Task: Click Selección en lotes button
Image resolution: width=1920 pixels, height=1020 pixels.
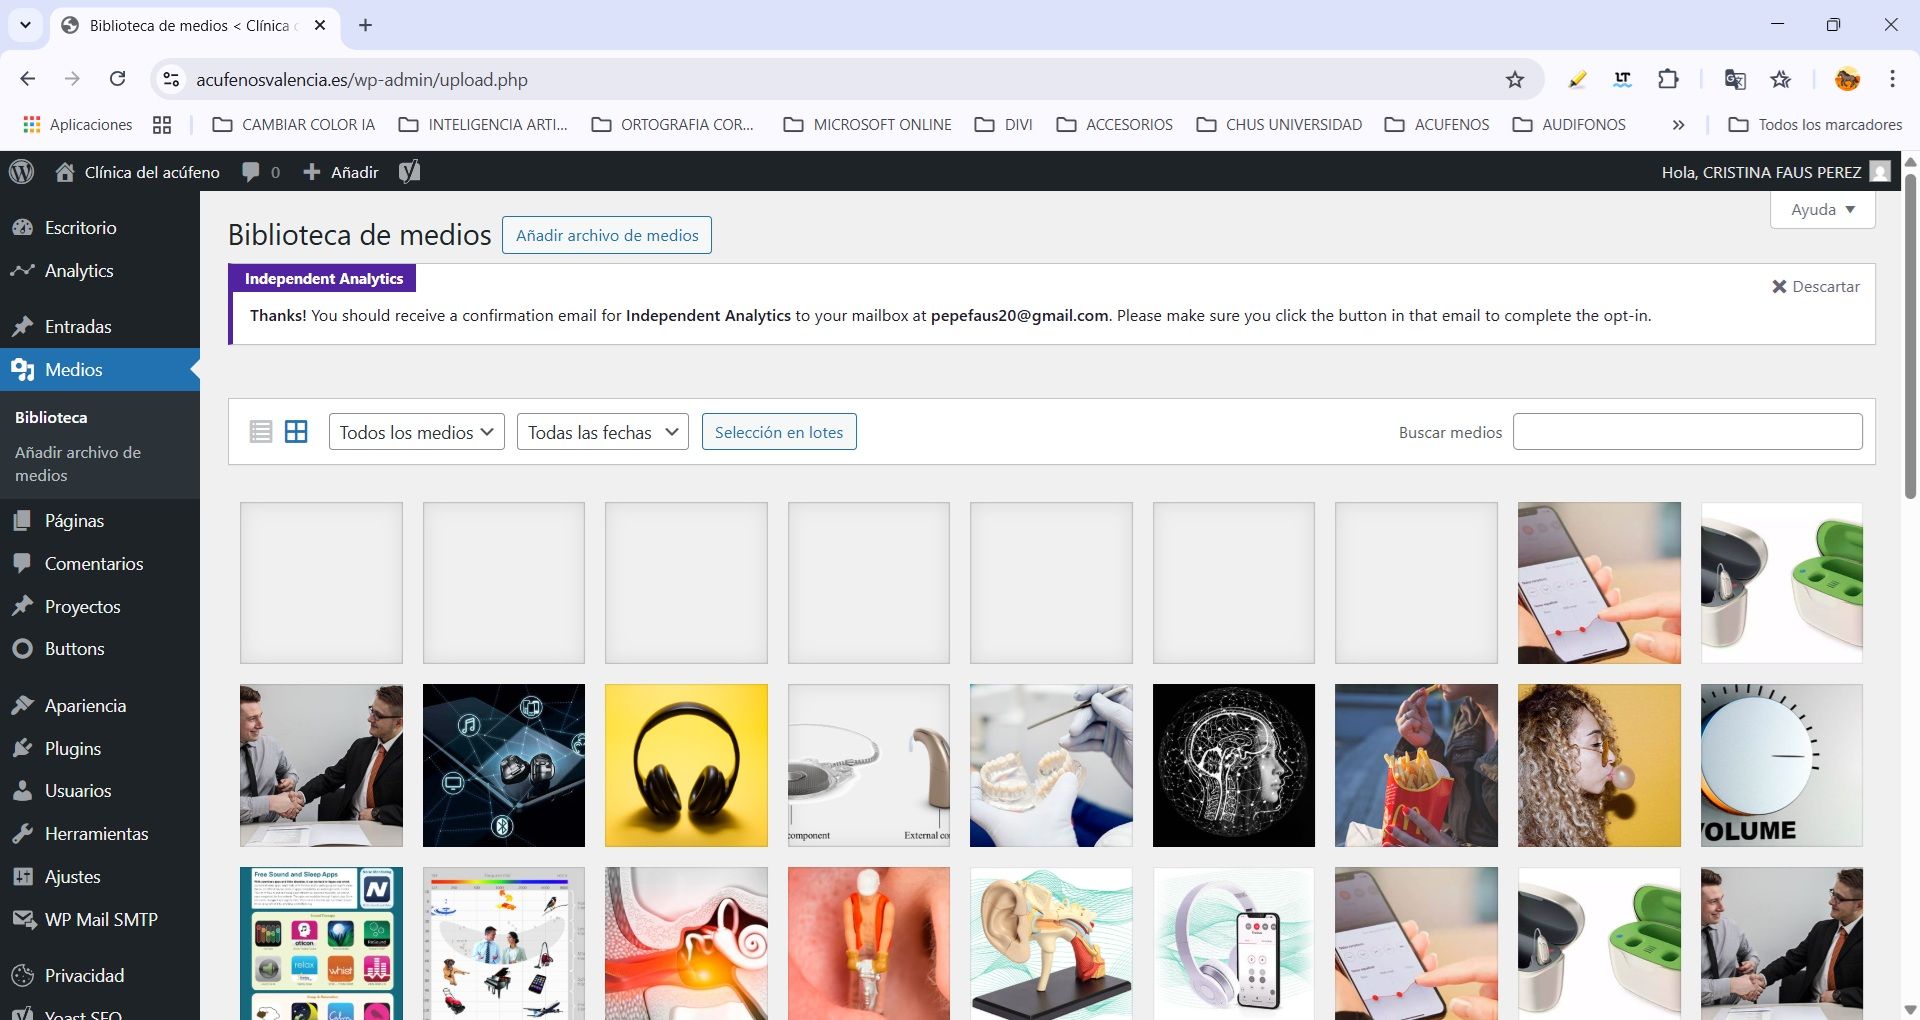Action: [x=779, y=432]
